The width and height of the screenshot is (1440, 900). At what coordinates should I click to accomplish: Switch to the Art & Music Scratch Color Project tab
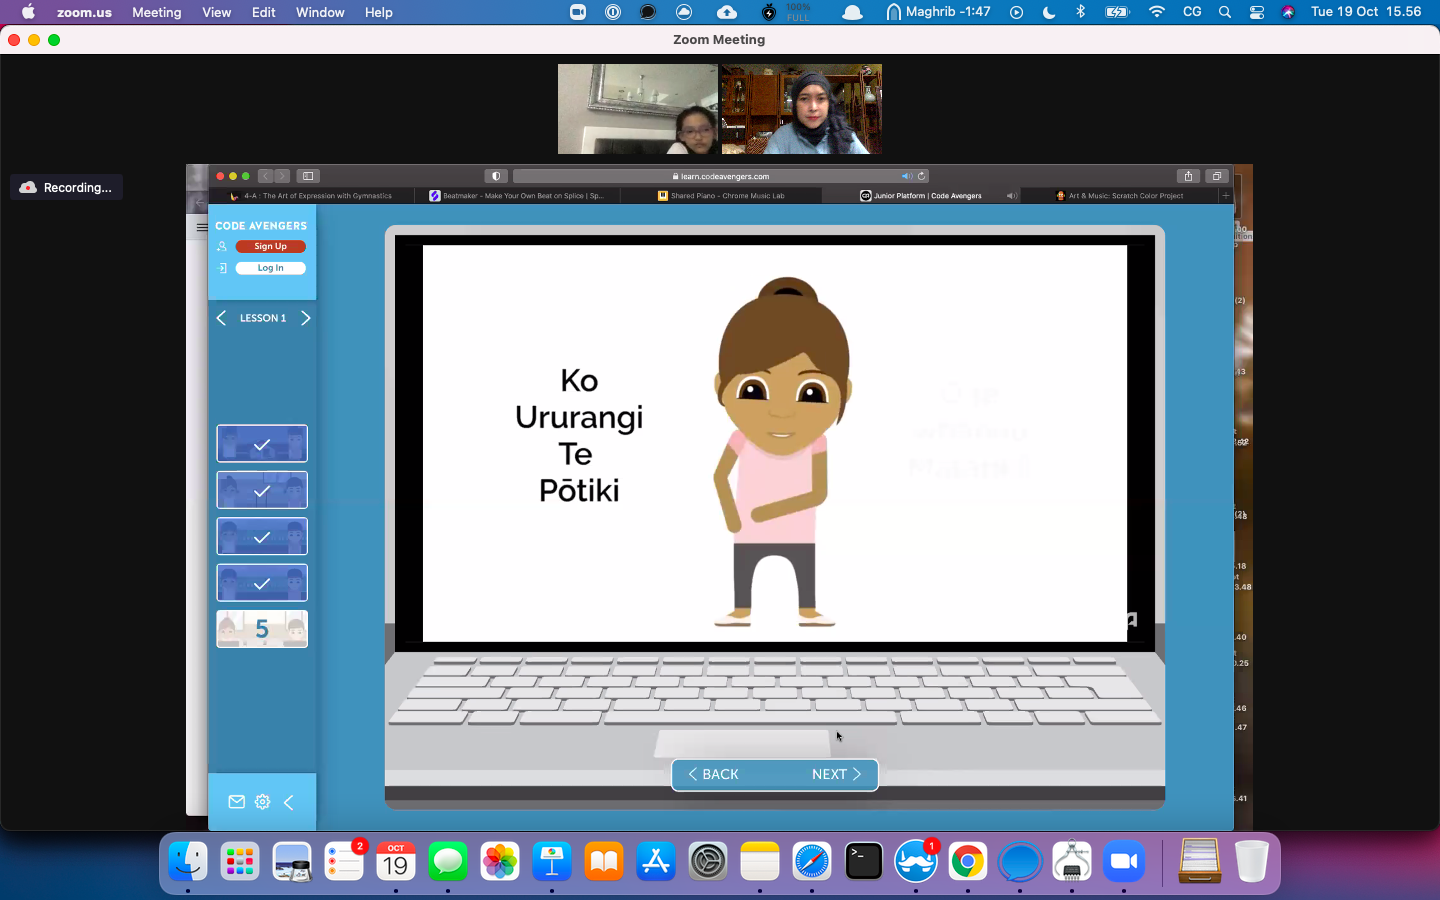point(1120,196)
